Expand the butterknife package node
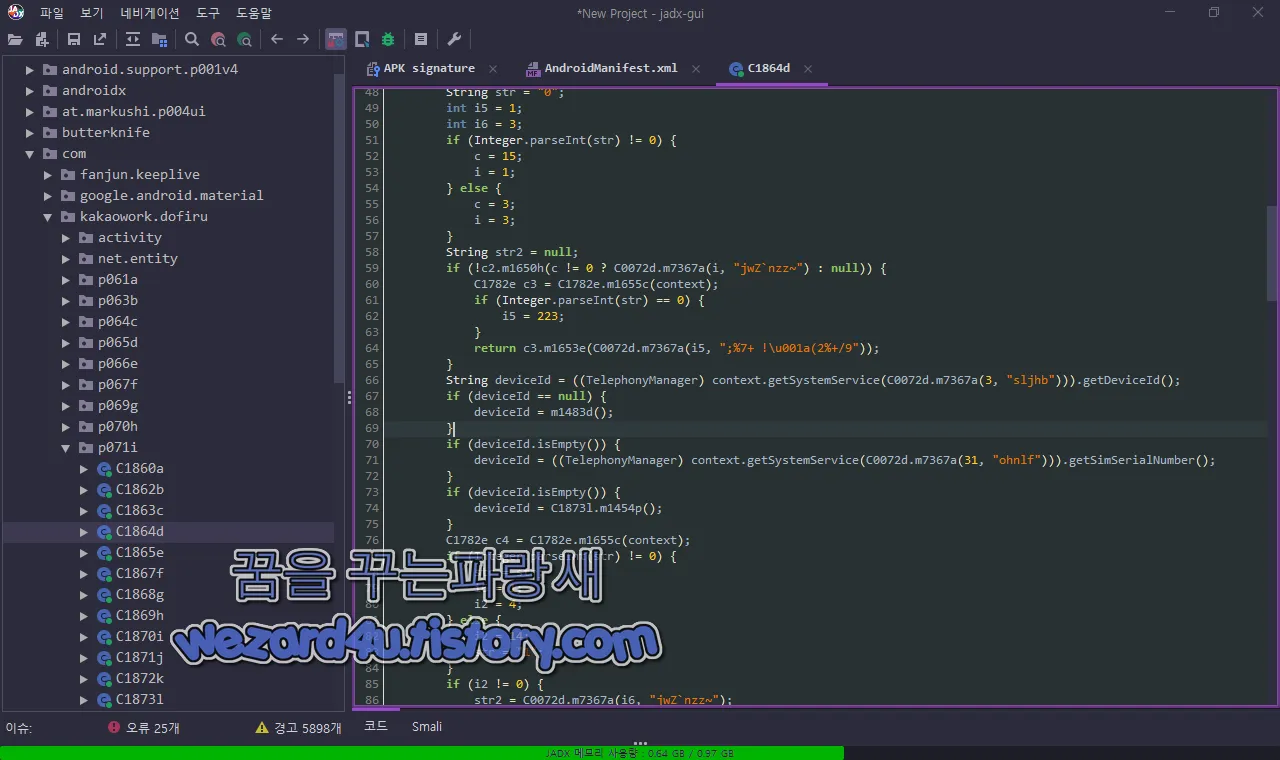The width and height of the screenshot is (1280, 760). click(x=30, y=132)
